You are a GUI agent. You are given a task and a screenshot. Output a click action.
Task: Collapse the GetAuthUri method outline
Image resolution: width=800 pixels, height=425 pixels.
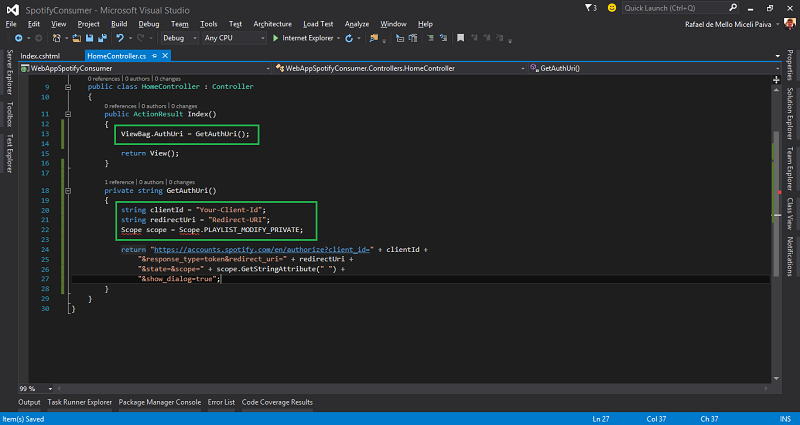[x=66, y=189]
